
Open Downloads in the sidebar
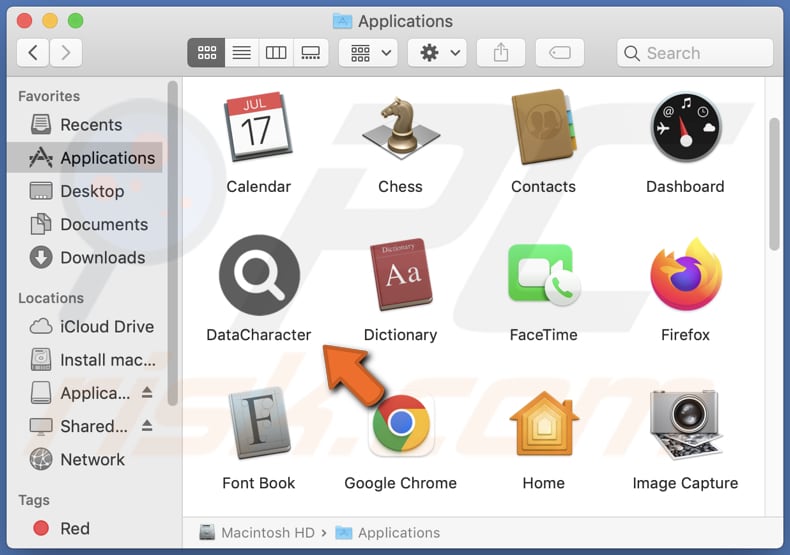[x=85, y=257]
